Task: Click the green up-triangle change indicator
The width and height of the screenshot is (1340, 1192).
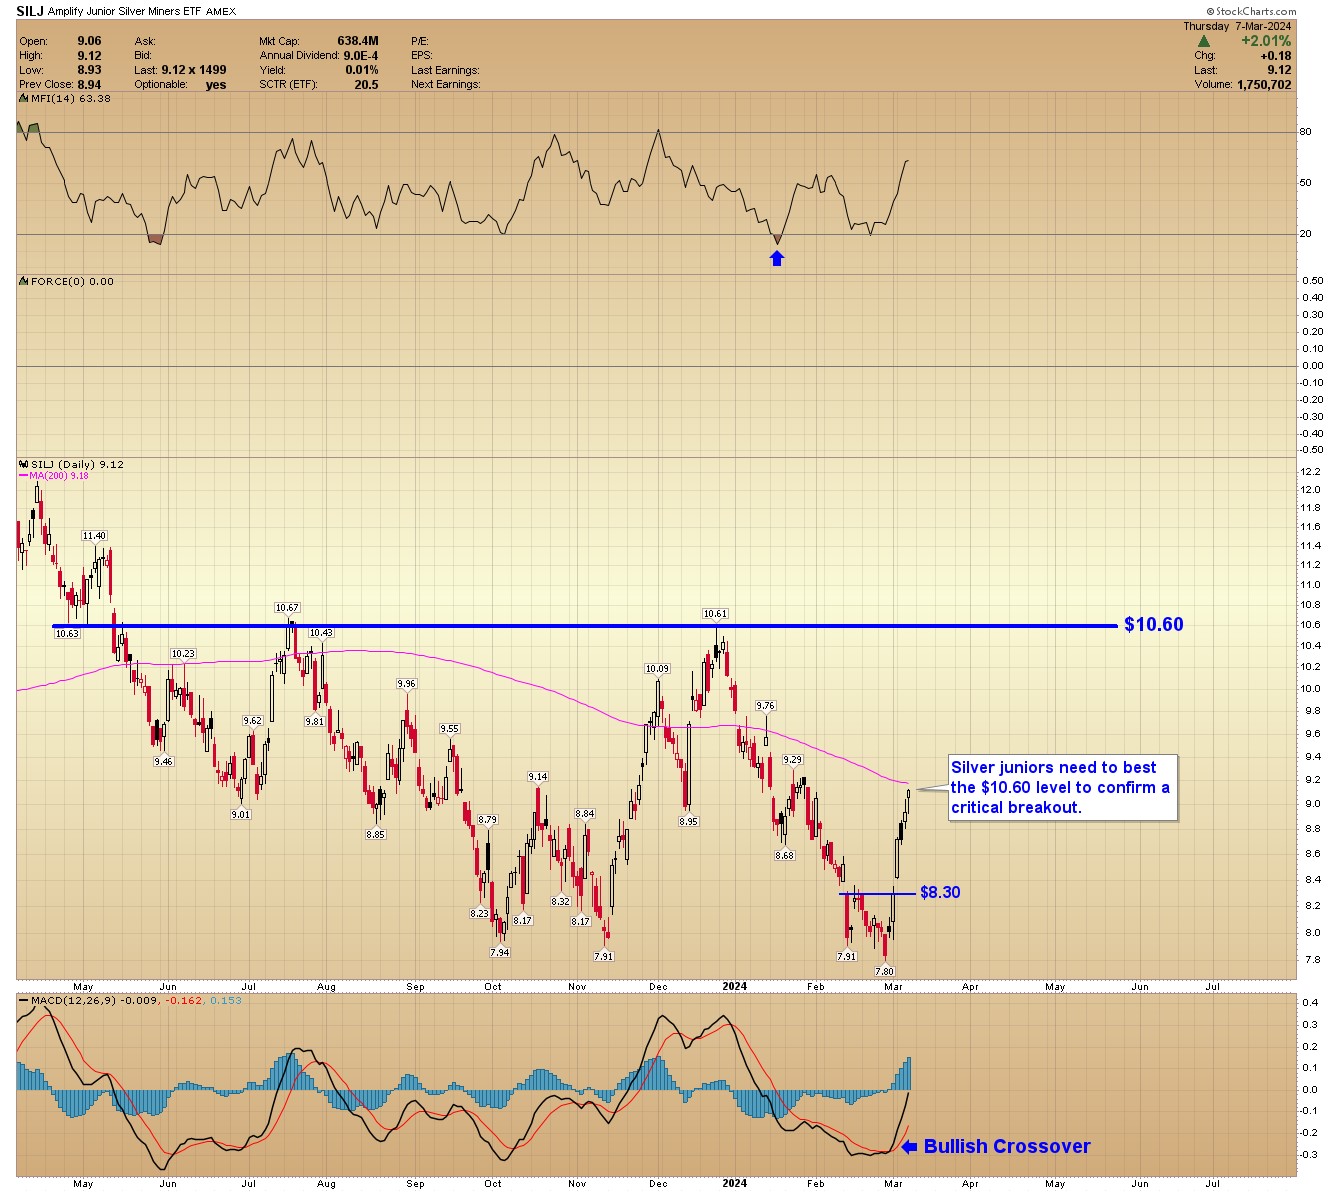Action: [1205, 41]
